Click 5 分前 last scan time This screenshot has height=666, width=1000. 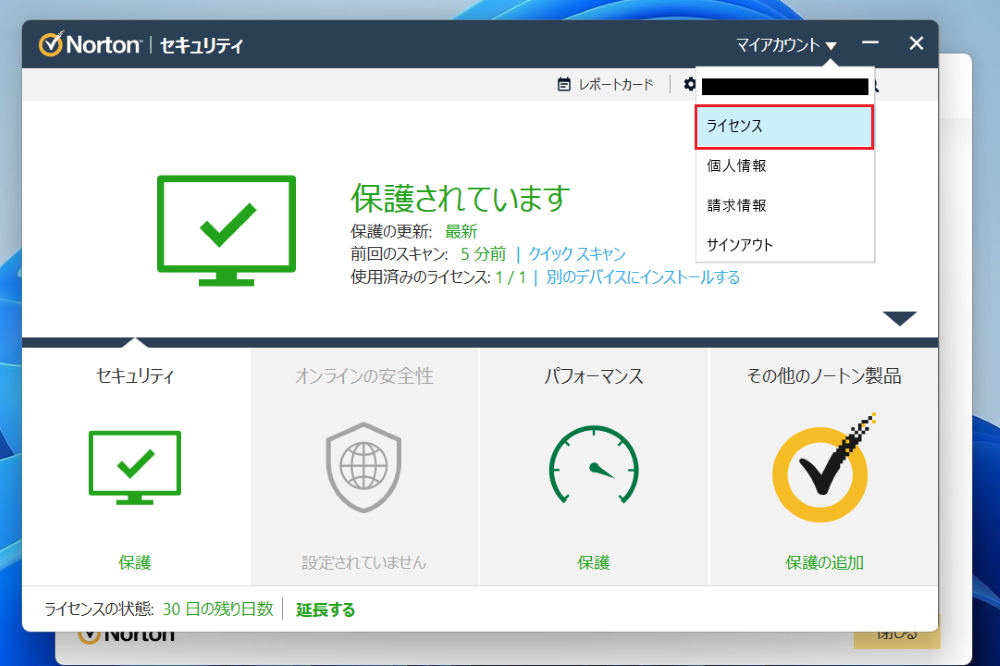[x=483, y=254]
